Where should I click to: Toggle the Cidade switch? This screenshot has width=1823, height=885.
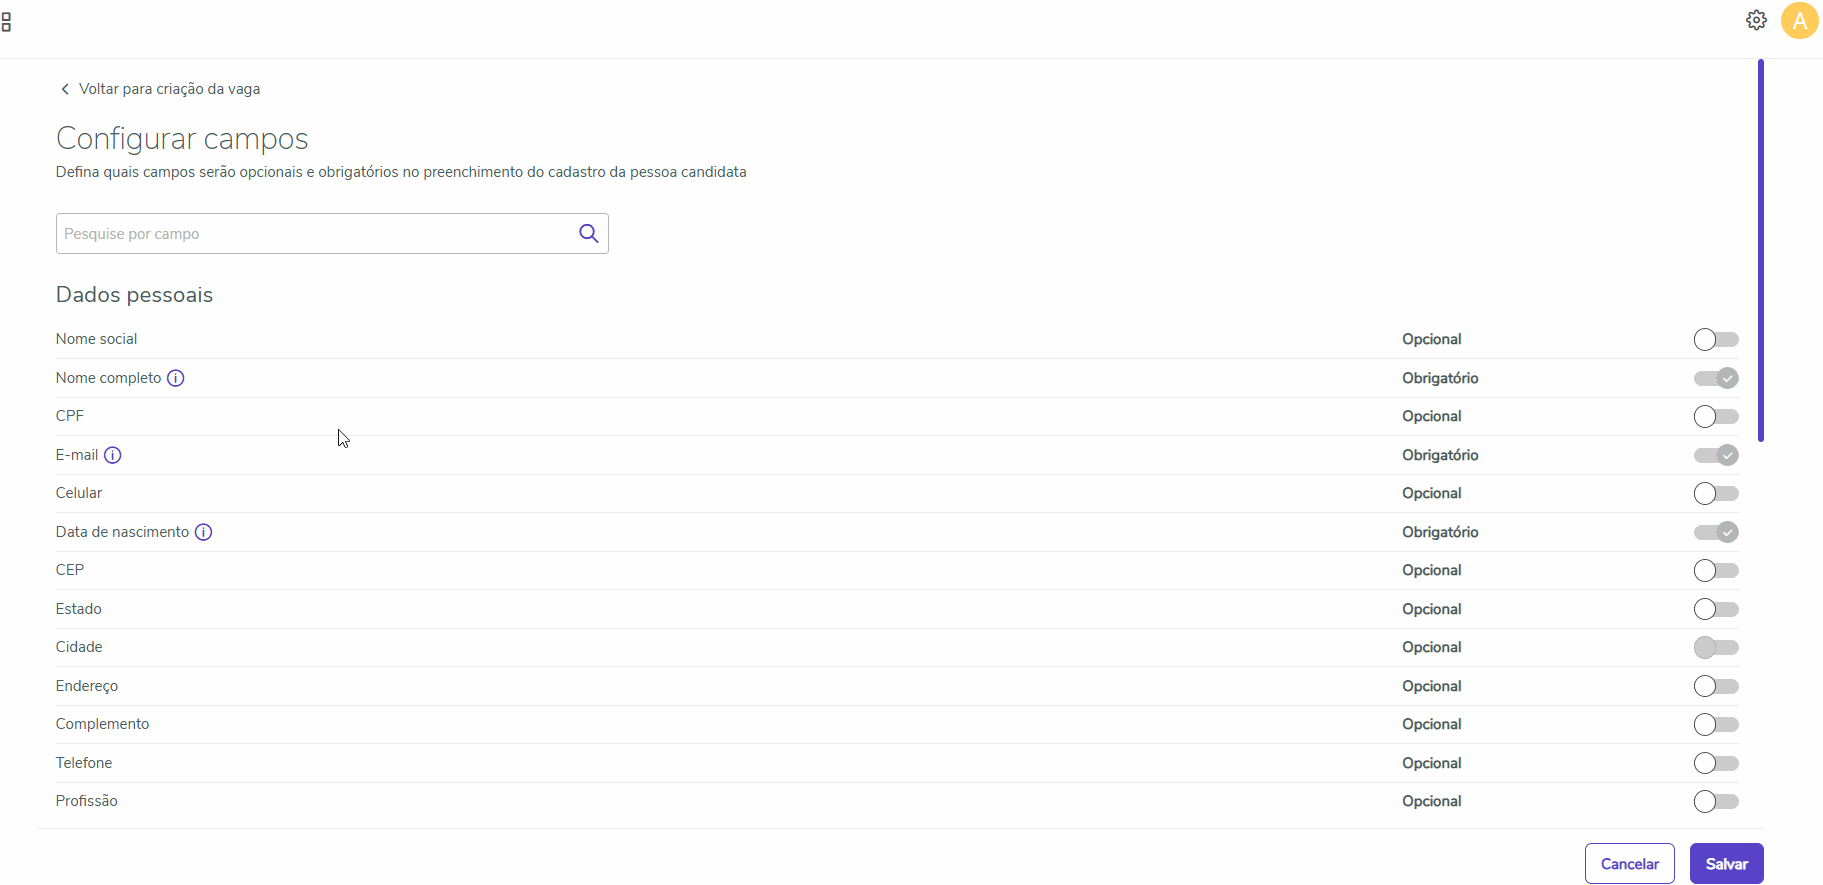[1716, 647]
